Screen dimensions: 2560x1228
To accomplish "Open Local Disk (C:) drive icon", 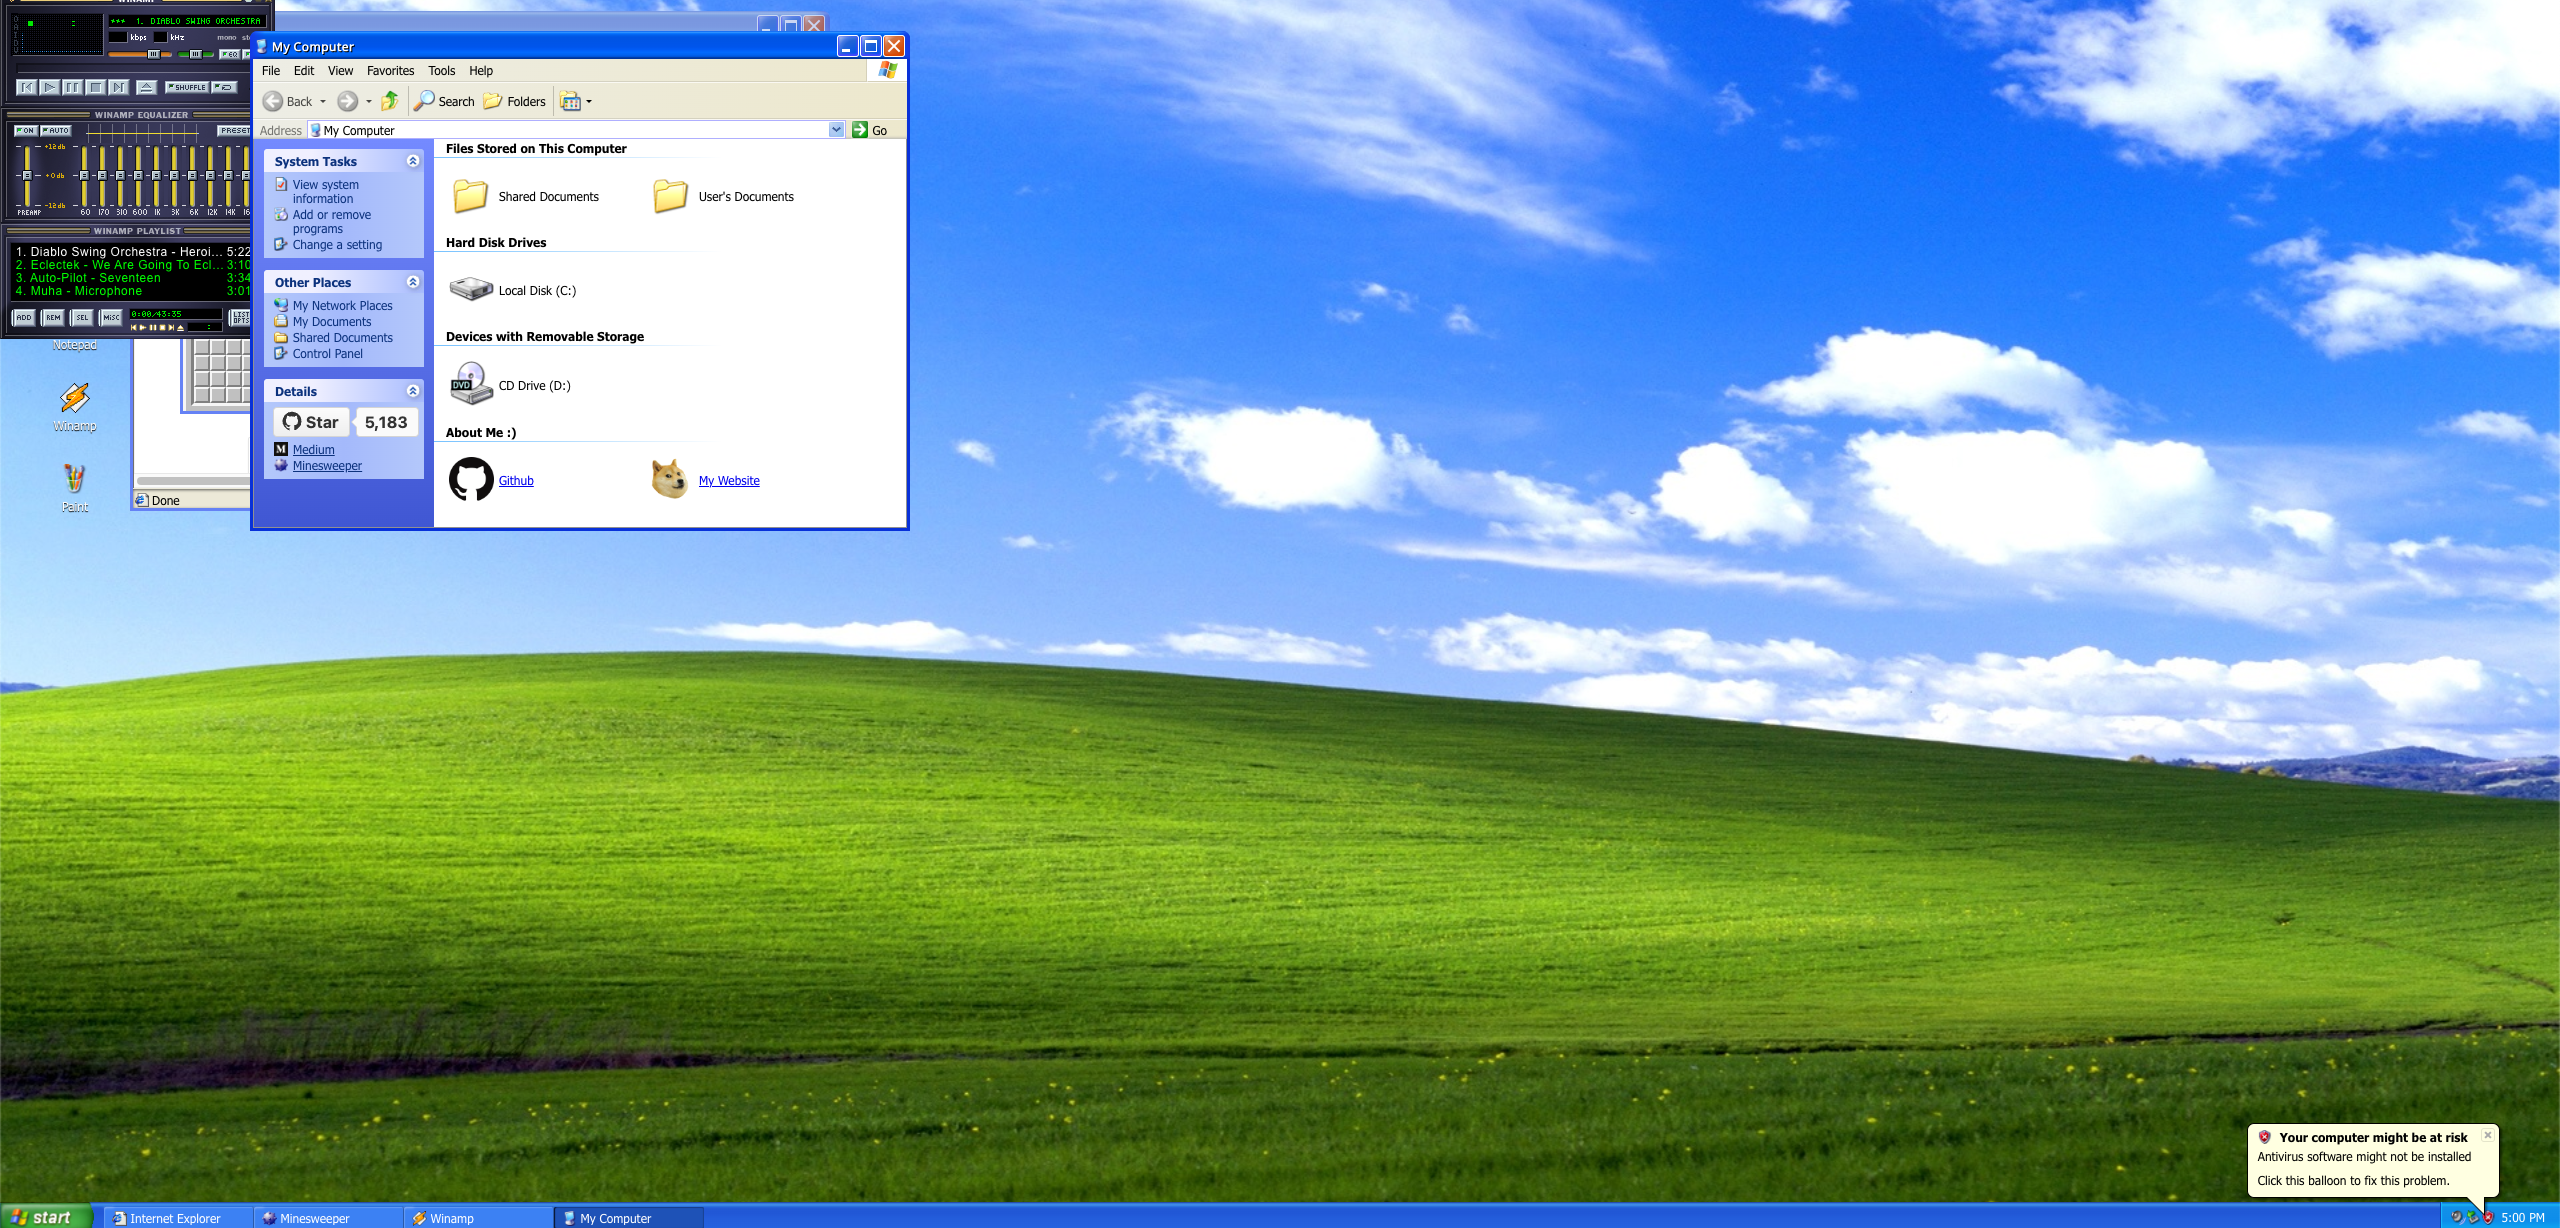I will 471,290.
